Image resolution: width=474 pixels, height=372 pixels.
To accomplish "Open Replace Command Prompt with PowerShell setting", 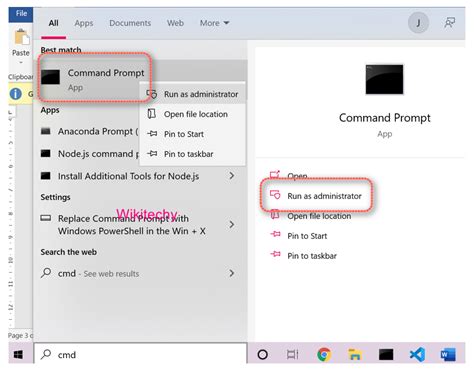I will [131, 225].
